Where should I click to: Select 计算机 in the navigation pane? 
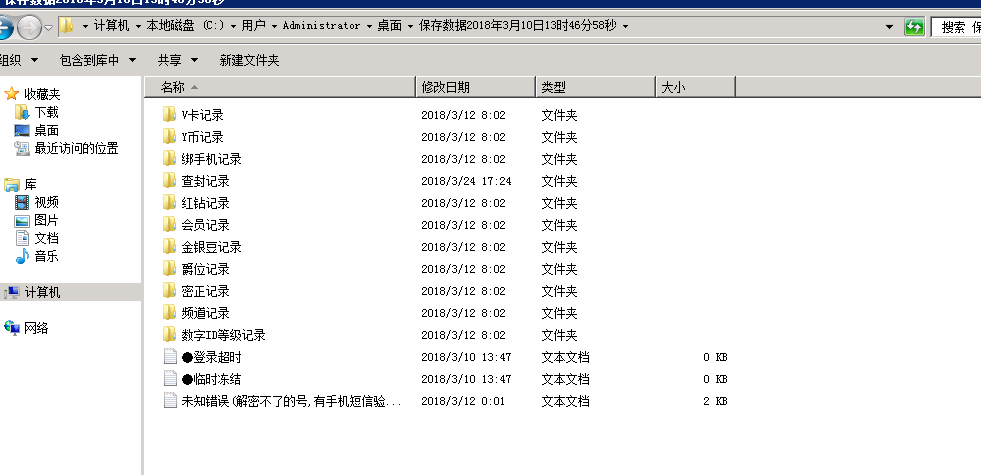click(42, 292)
